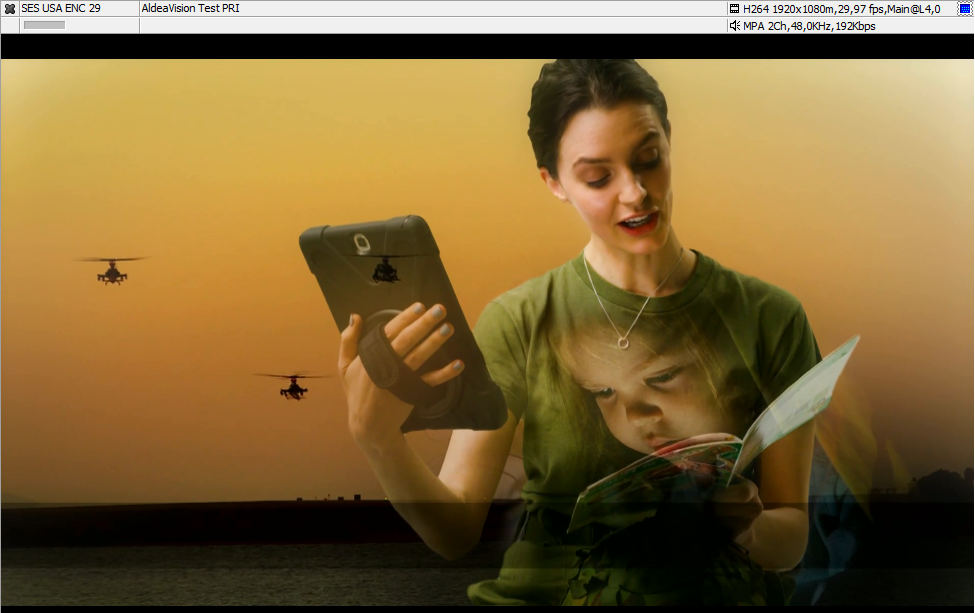
Task: Click the video stream film icon
Action: tap(734, 9)
